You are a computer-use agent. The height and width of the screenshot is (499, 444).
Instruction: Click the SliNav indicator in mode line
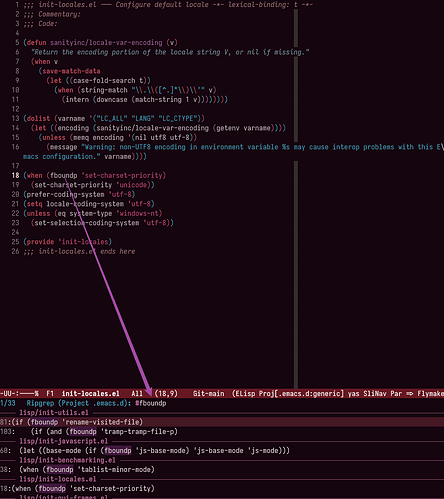point(375,394)
